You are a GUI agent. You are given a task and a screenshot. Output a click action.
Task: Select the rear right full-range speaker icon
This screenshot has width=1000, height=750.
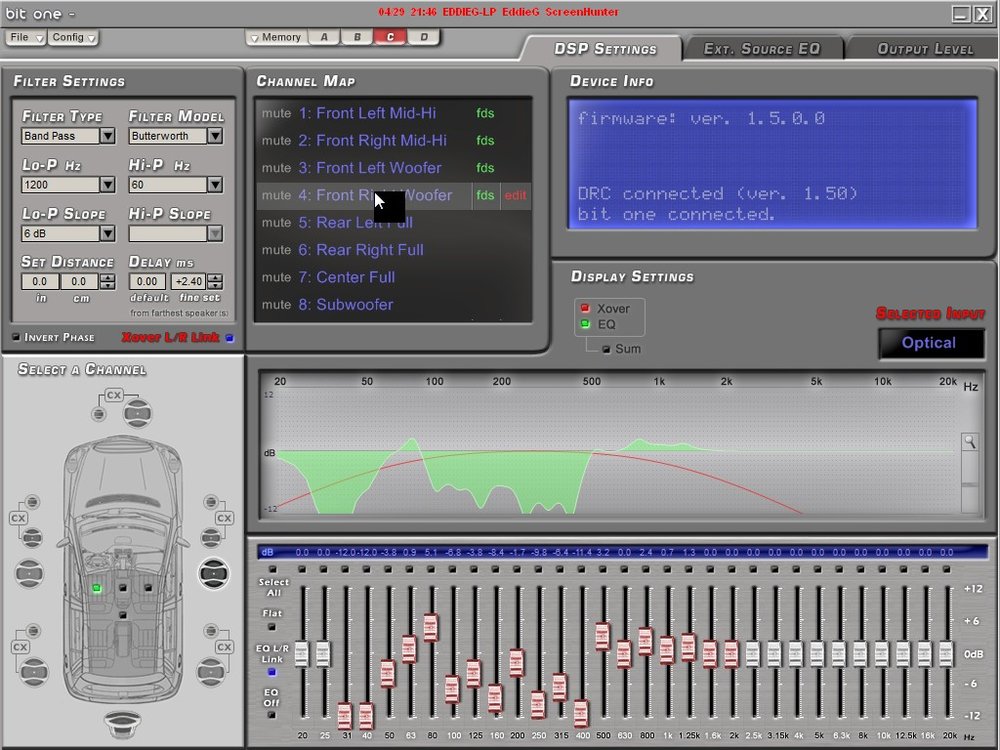coord(210,672)
